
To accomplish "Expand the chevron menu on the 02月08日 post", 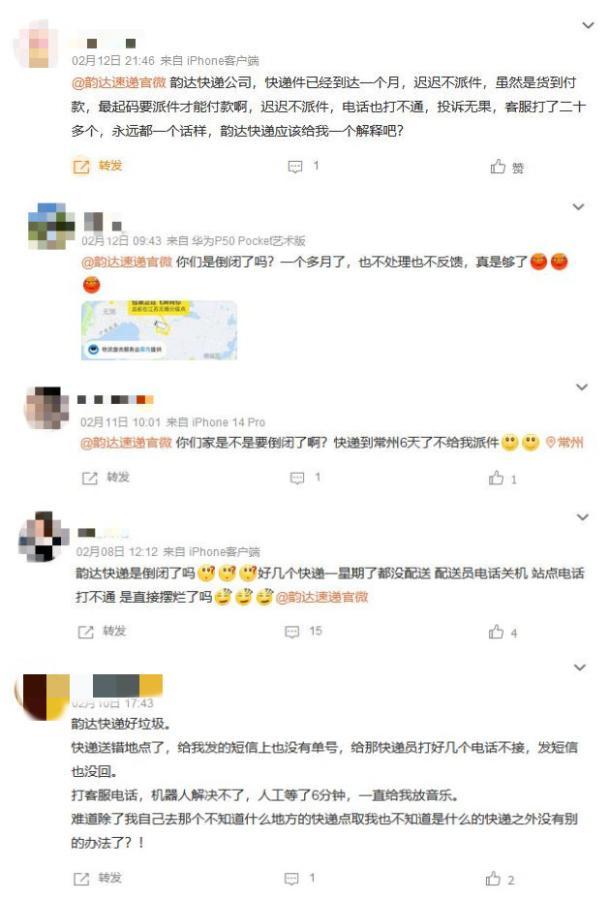I will 583,517.
